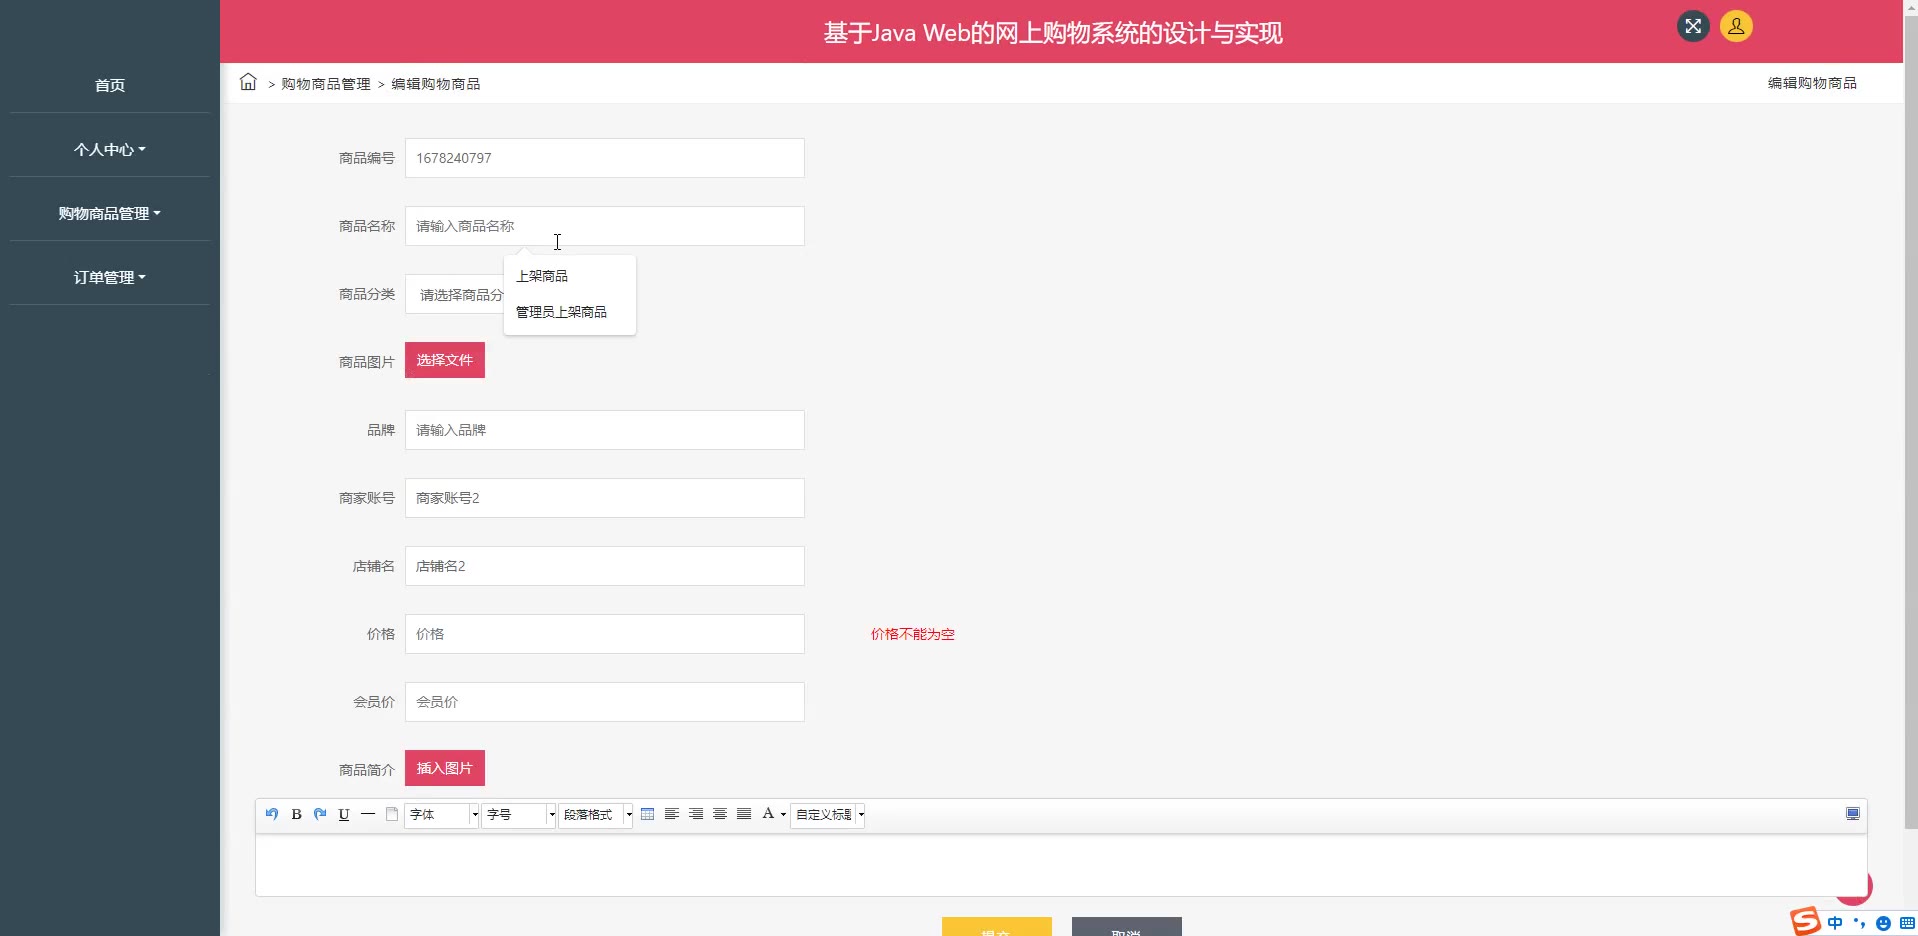Screen dimensions: 1918x936
Task: Insert horizontal rule in editor
Action: (x=368, y=814)
